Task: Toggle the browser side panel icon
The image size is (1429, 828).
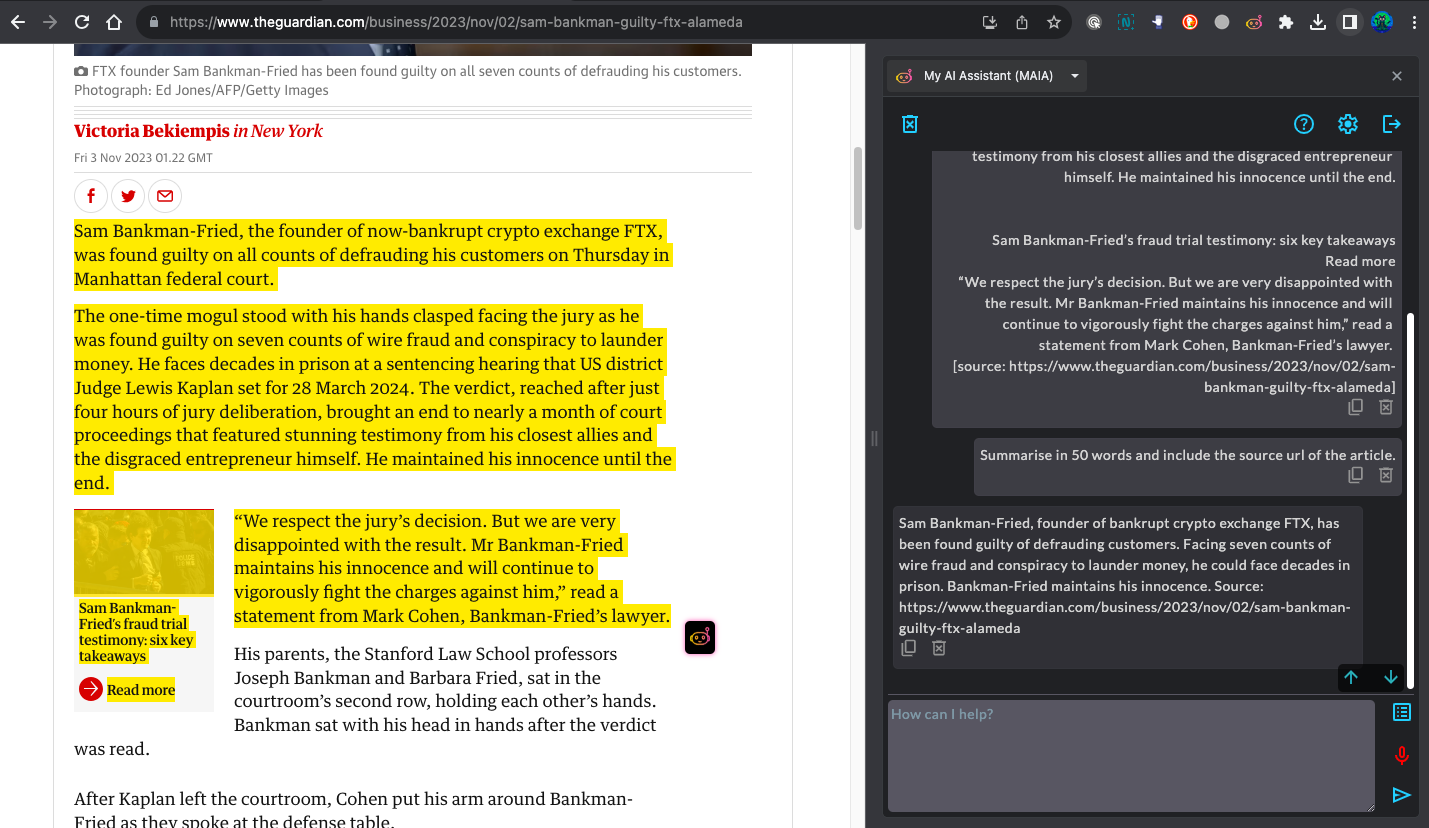Action: pos(1350,22)
